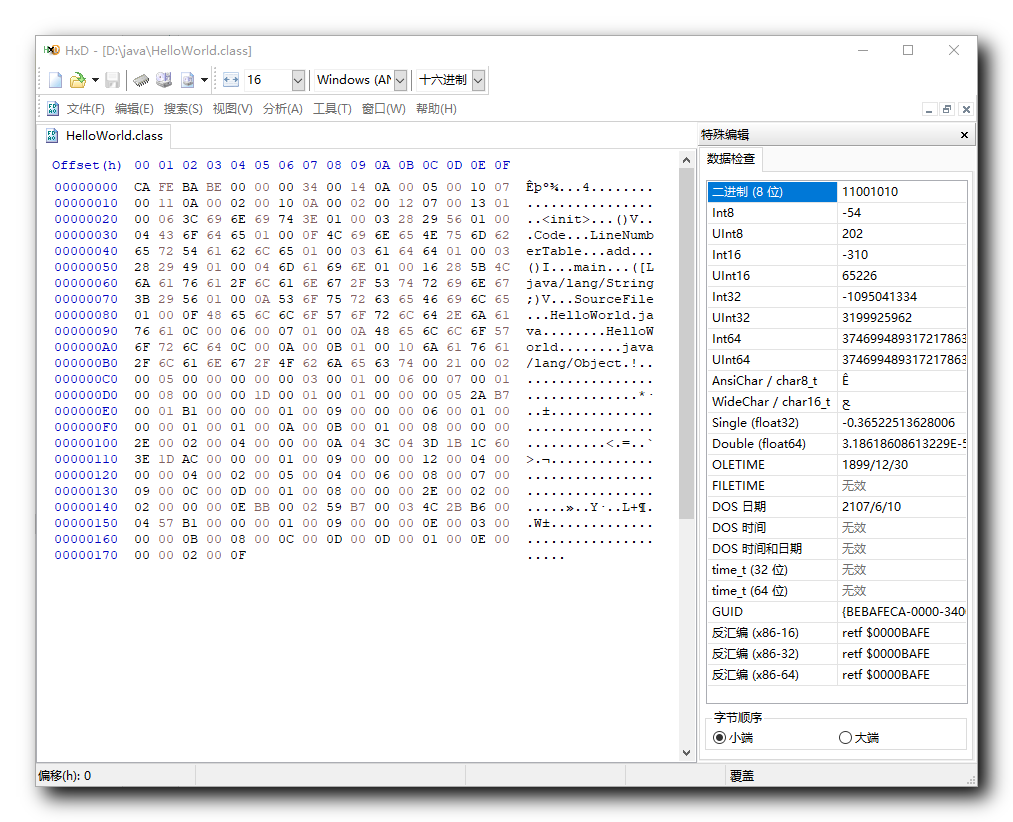Click offset 00000170 in the hex view
The image size is (1013, 822).
(x=86, y=555)
